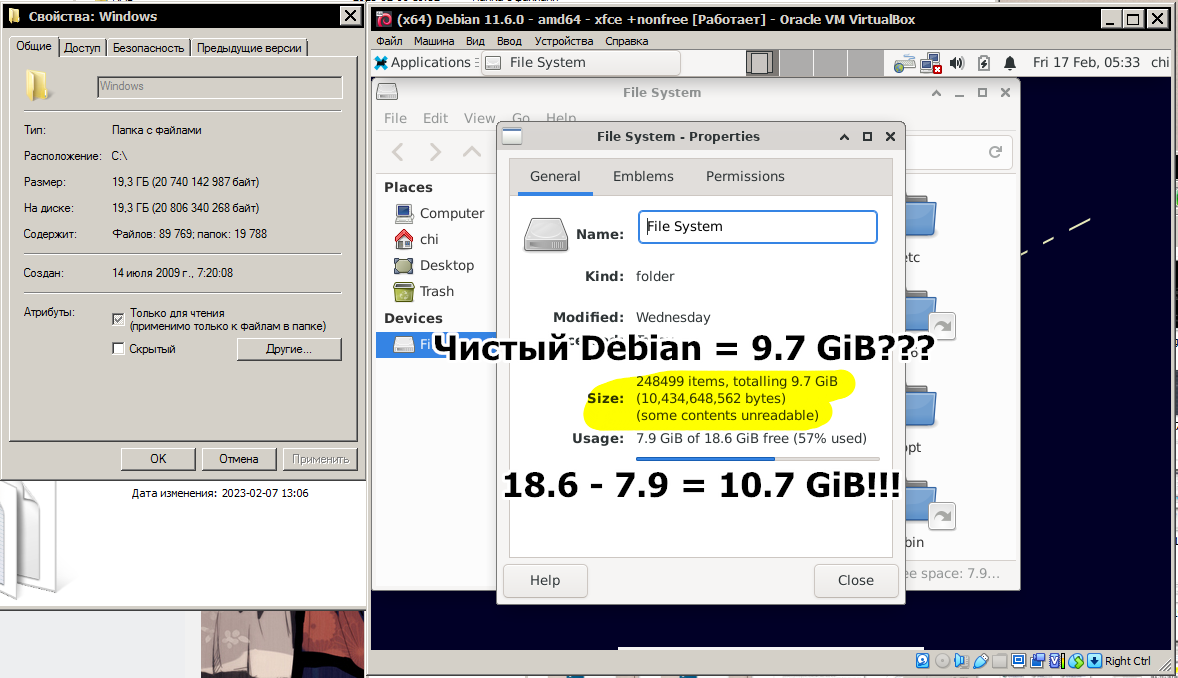Click VirtualBox mouse integration icon

1076,661
